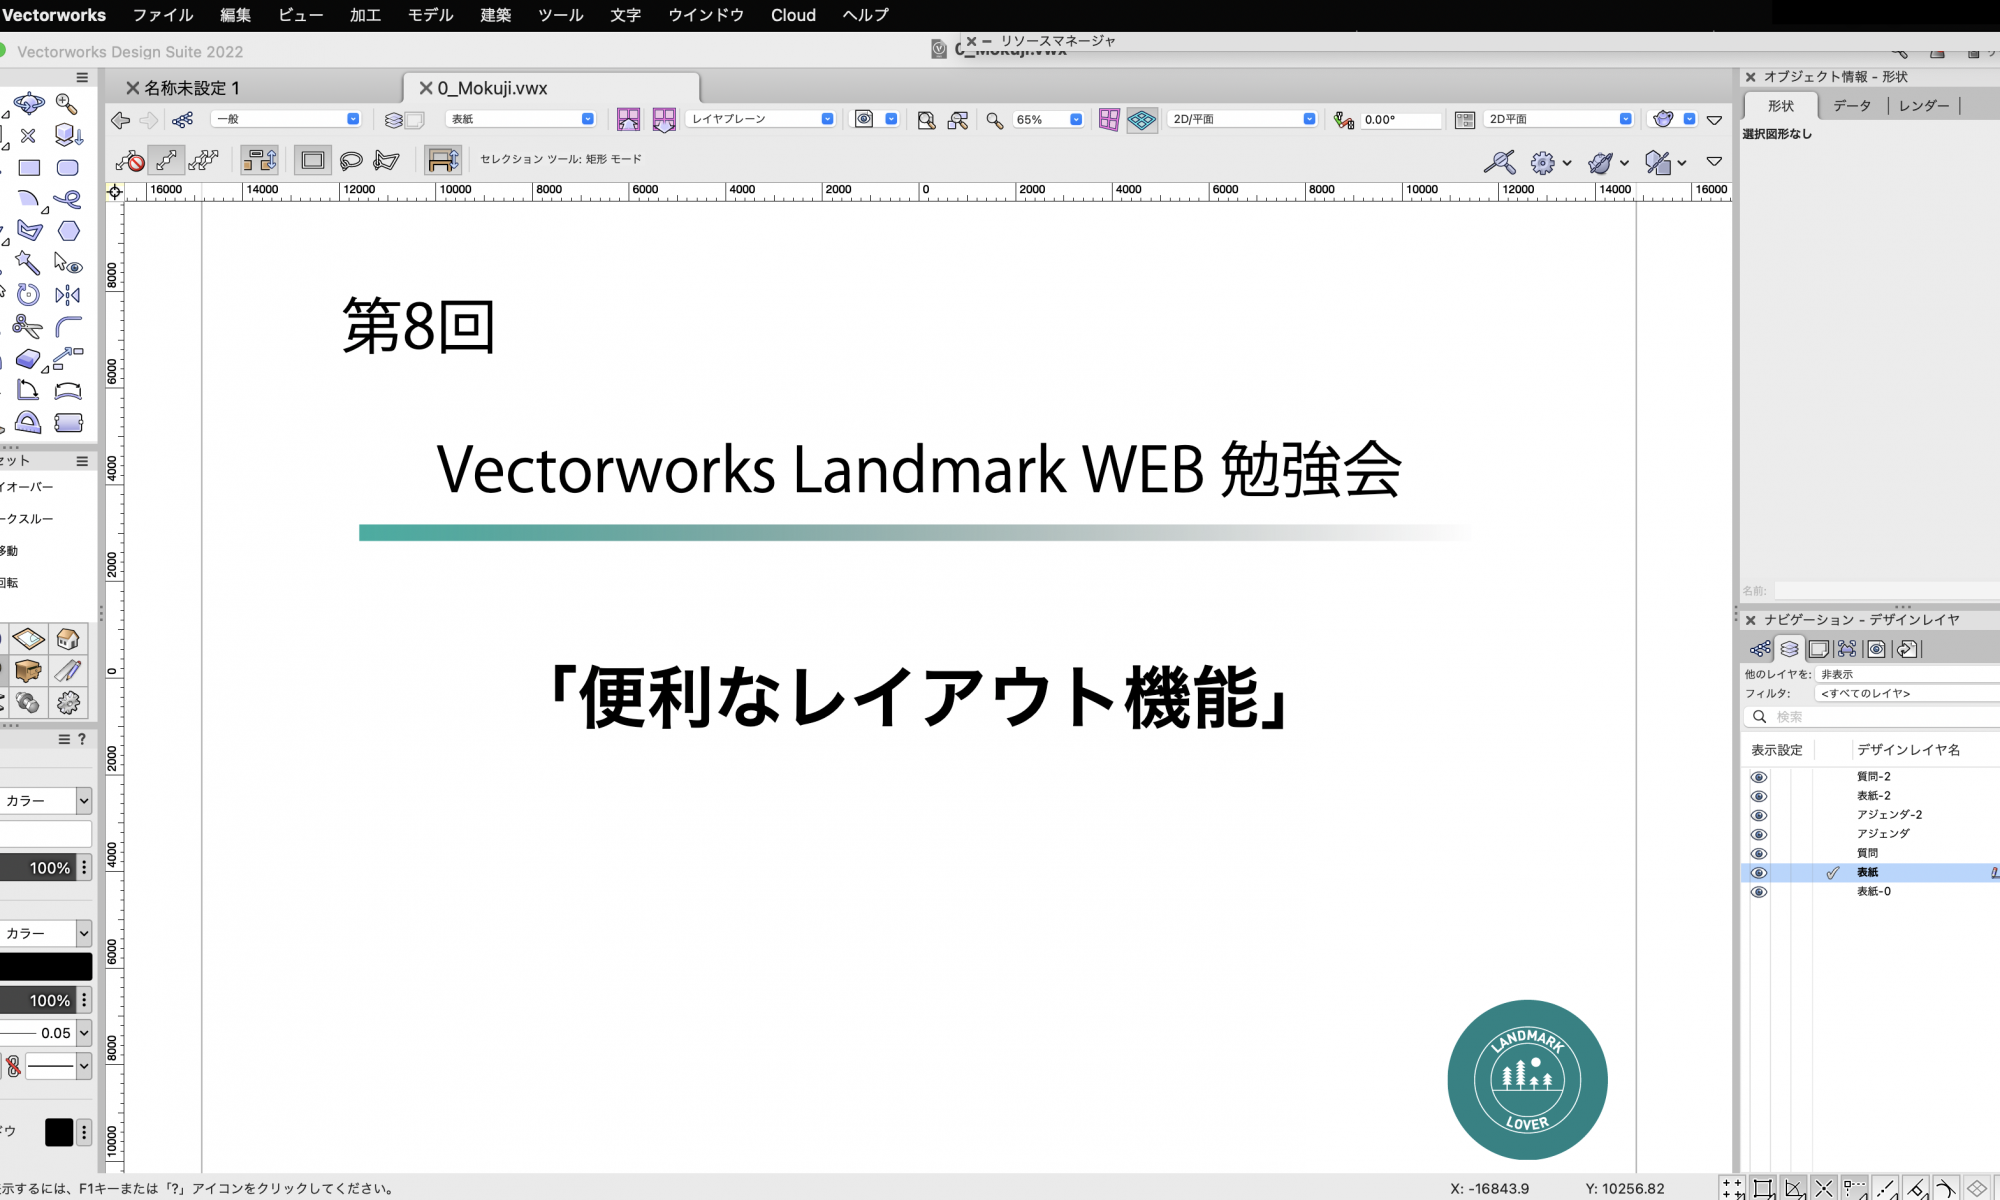2000x1200 pixels.
Task: Select the Flyover tool in the Basic palette
Action: tap(28, 104)
